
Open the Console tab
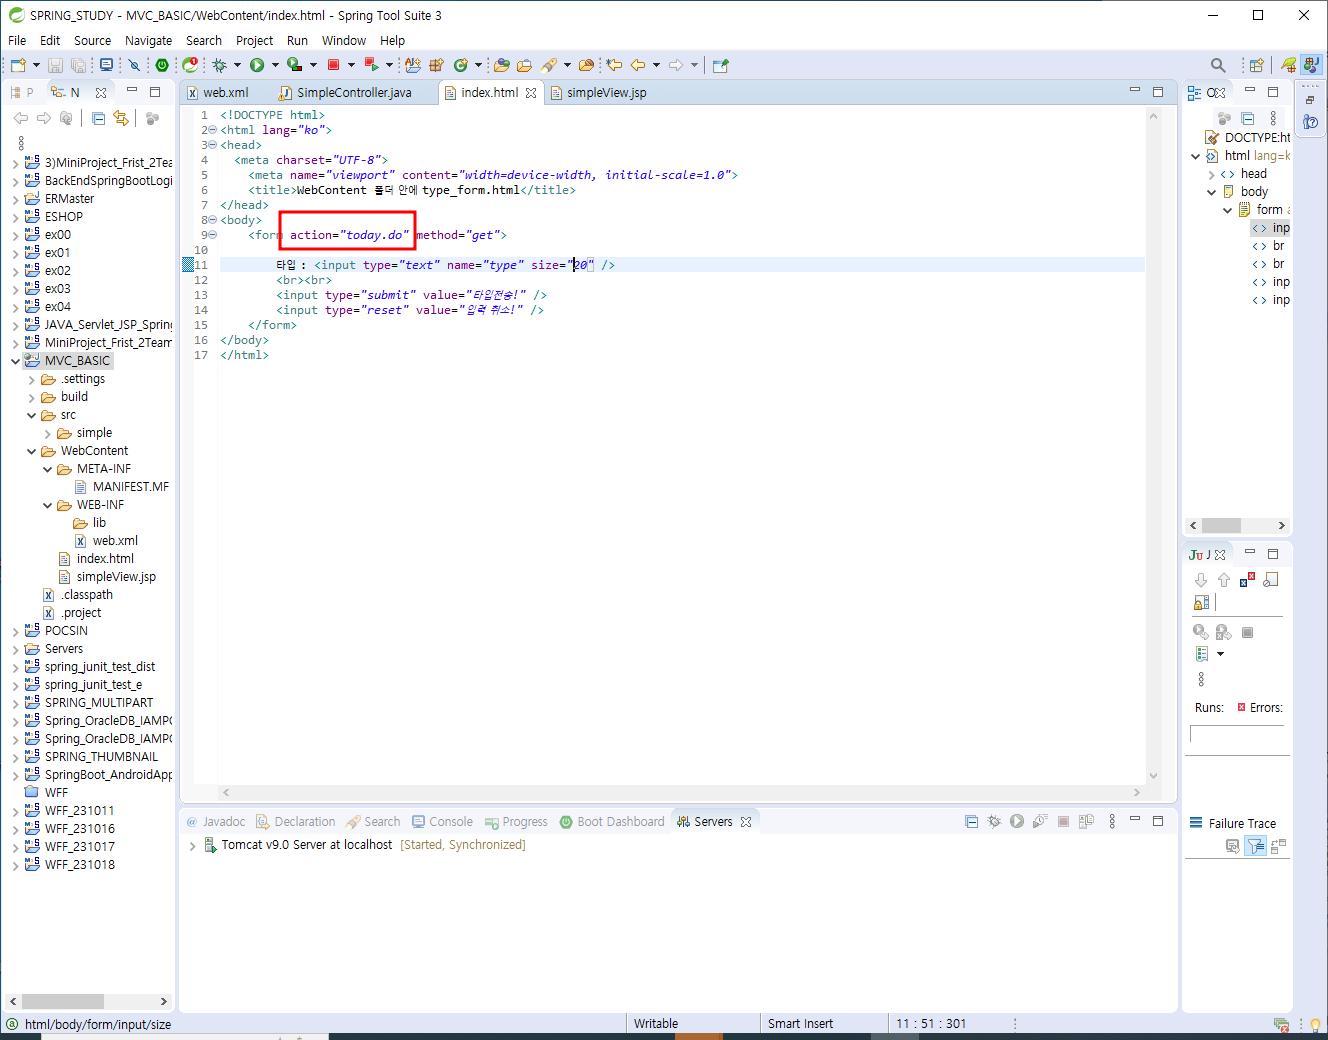pyautogui.click(x=442, y=821)
